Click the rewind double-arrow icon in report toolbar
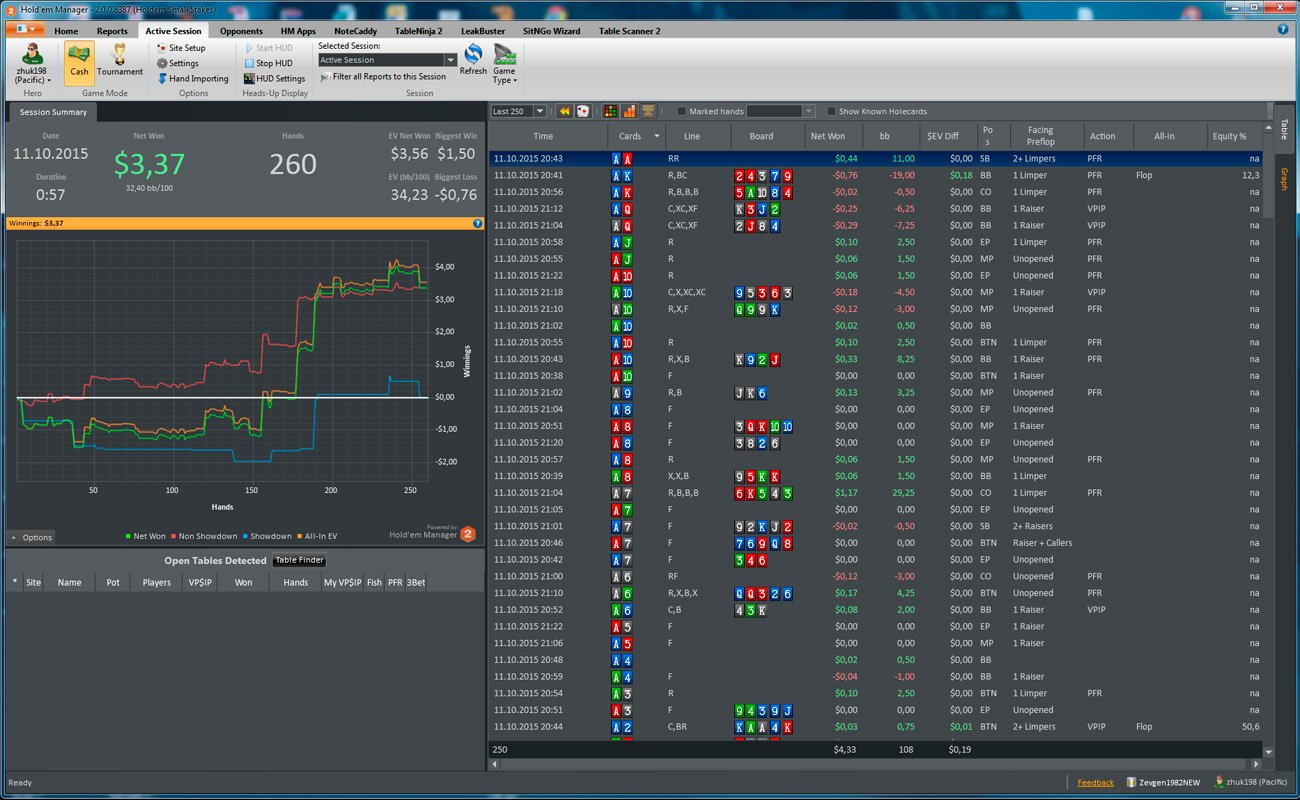The height and width of the screenshot is (800, 1300). tap(564, 111)
